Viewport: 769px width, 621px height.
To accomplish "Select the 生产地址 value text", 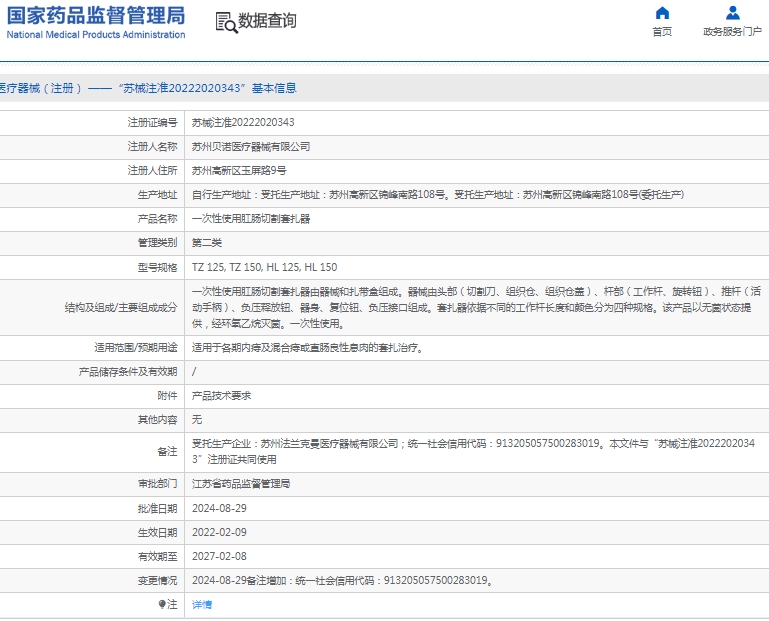I will 438,194.
